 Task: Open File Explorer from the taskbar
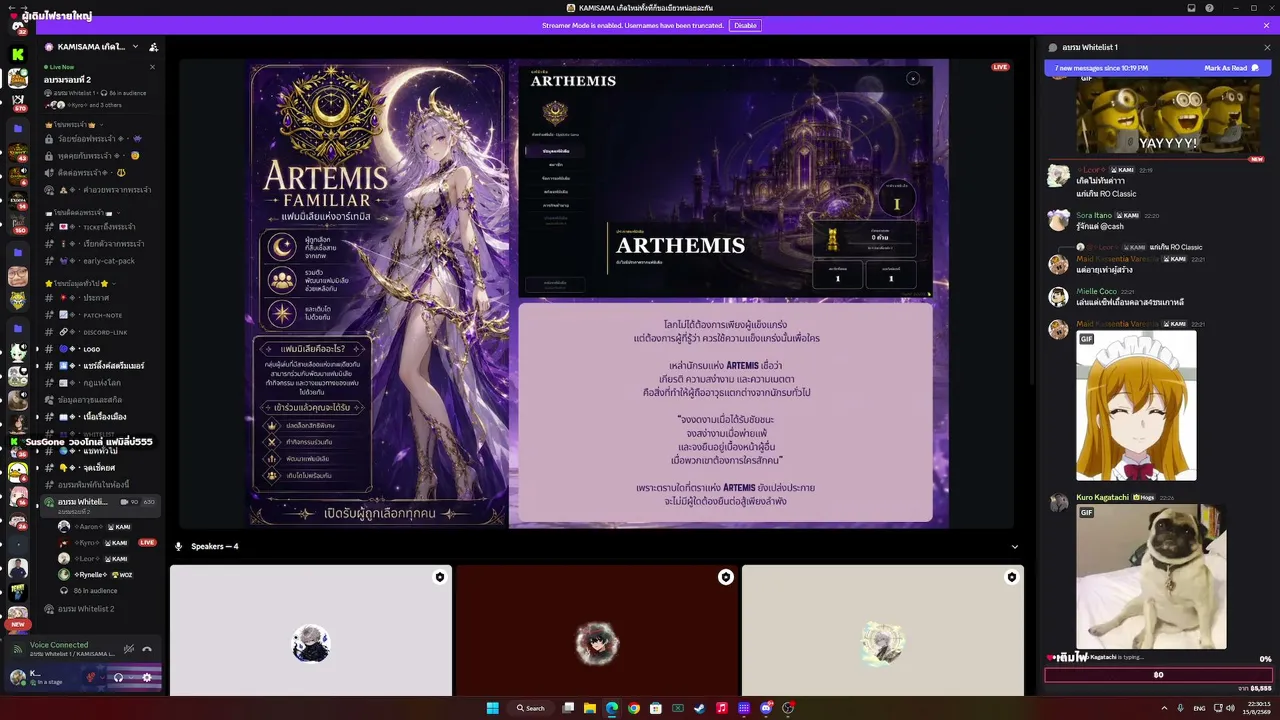tap(590, 708)
